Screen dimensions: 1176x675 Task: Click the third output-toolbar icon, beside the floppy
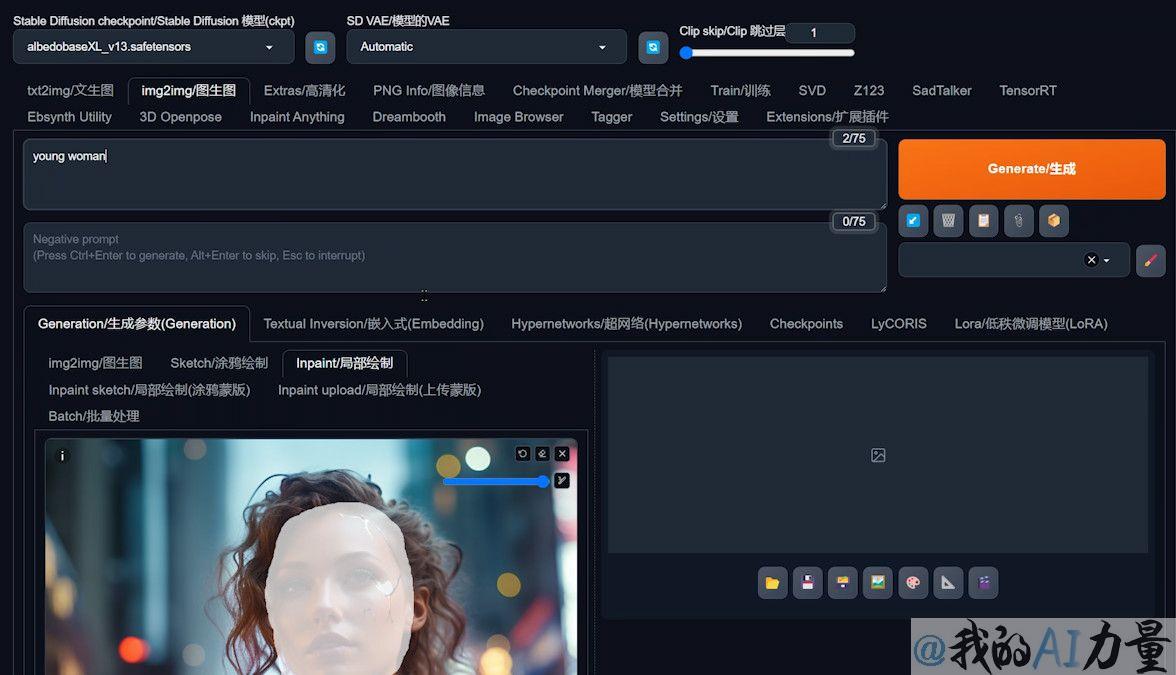[843, 583]
